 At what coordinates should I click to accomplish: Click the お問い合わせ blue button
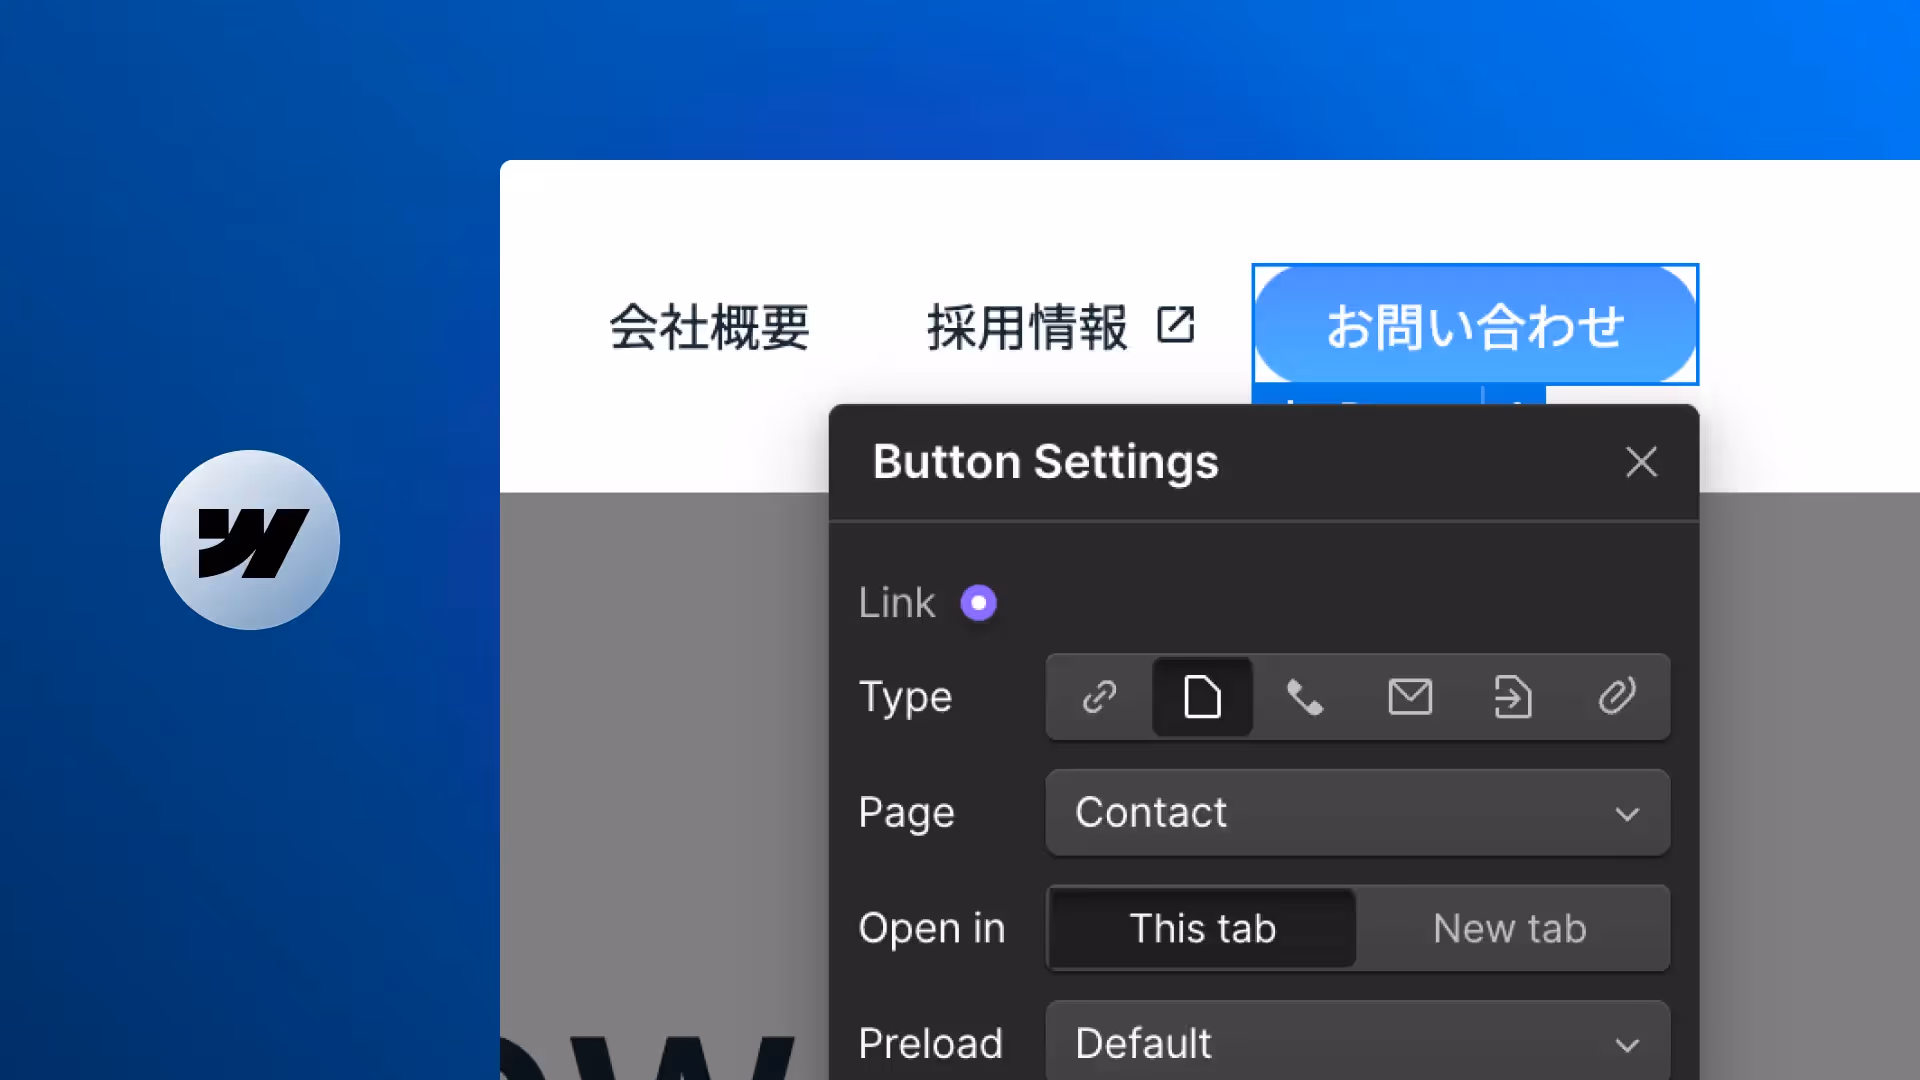(1475, 325)
